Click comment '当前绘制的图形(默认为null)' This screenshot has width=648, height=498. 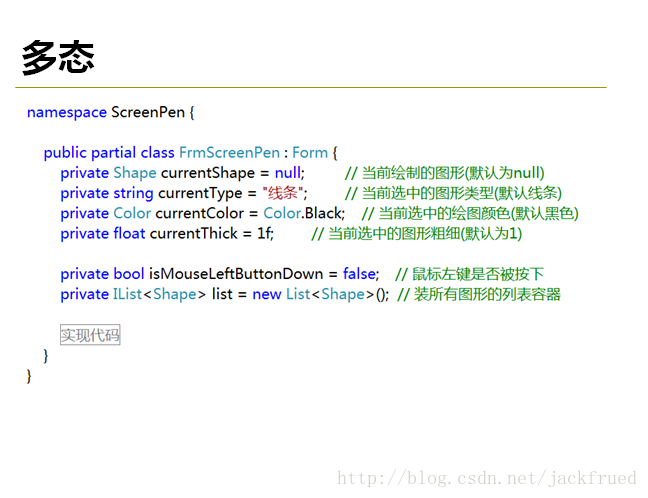click(x=453, y=173)
